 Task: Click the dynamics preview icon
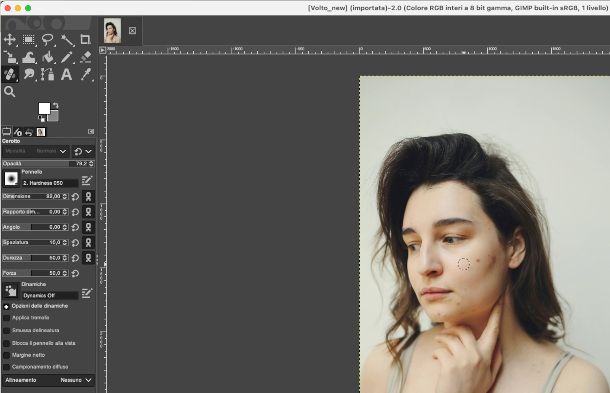coord(11,291)
